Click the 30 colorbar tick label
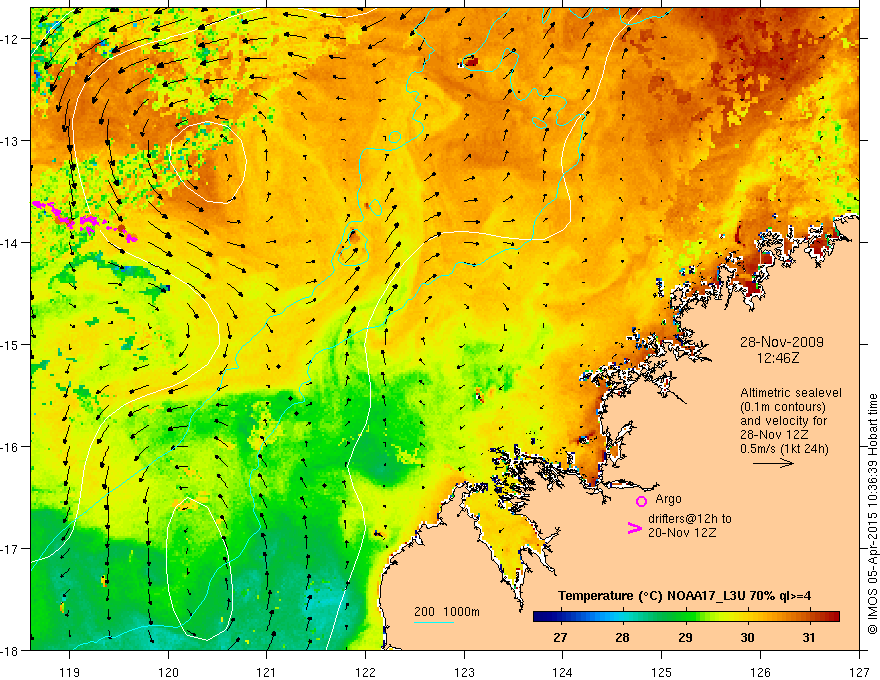The height and width of the screenshot is (680, 880). point(747,637)
